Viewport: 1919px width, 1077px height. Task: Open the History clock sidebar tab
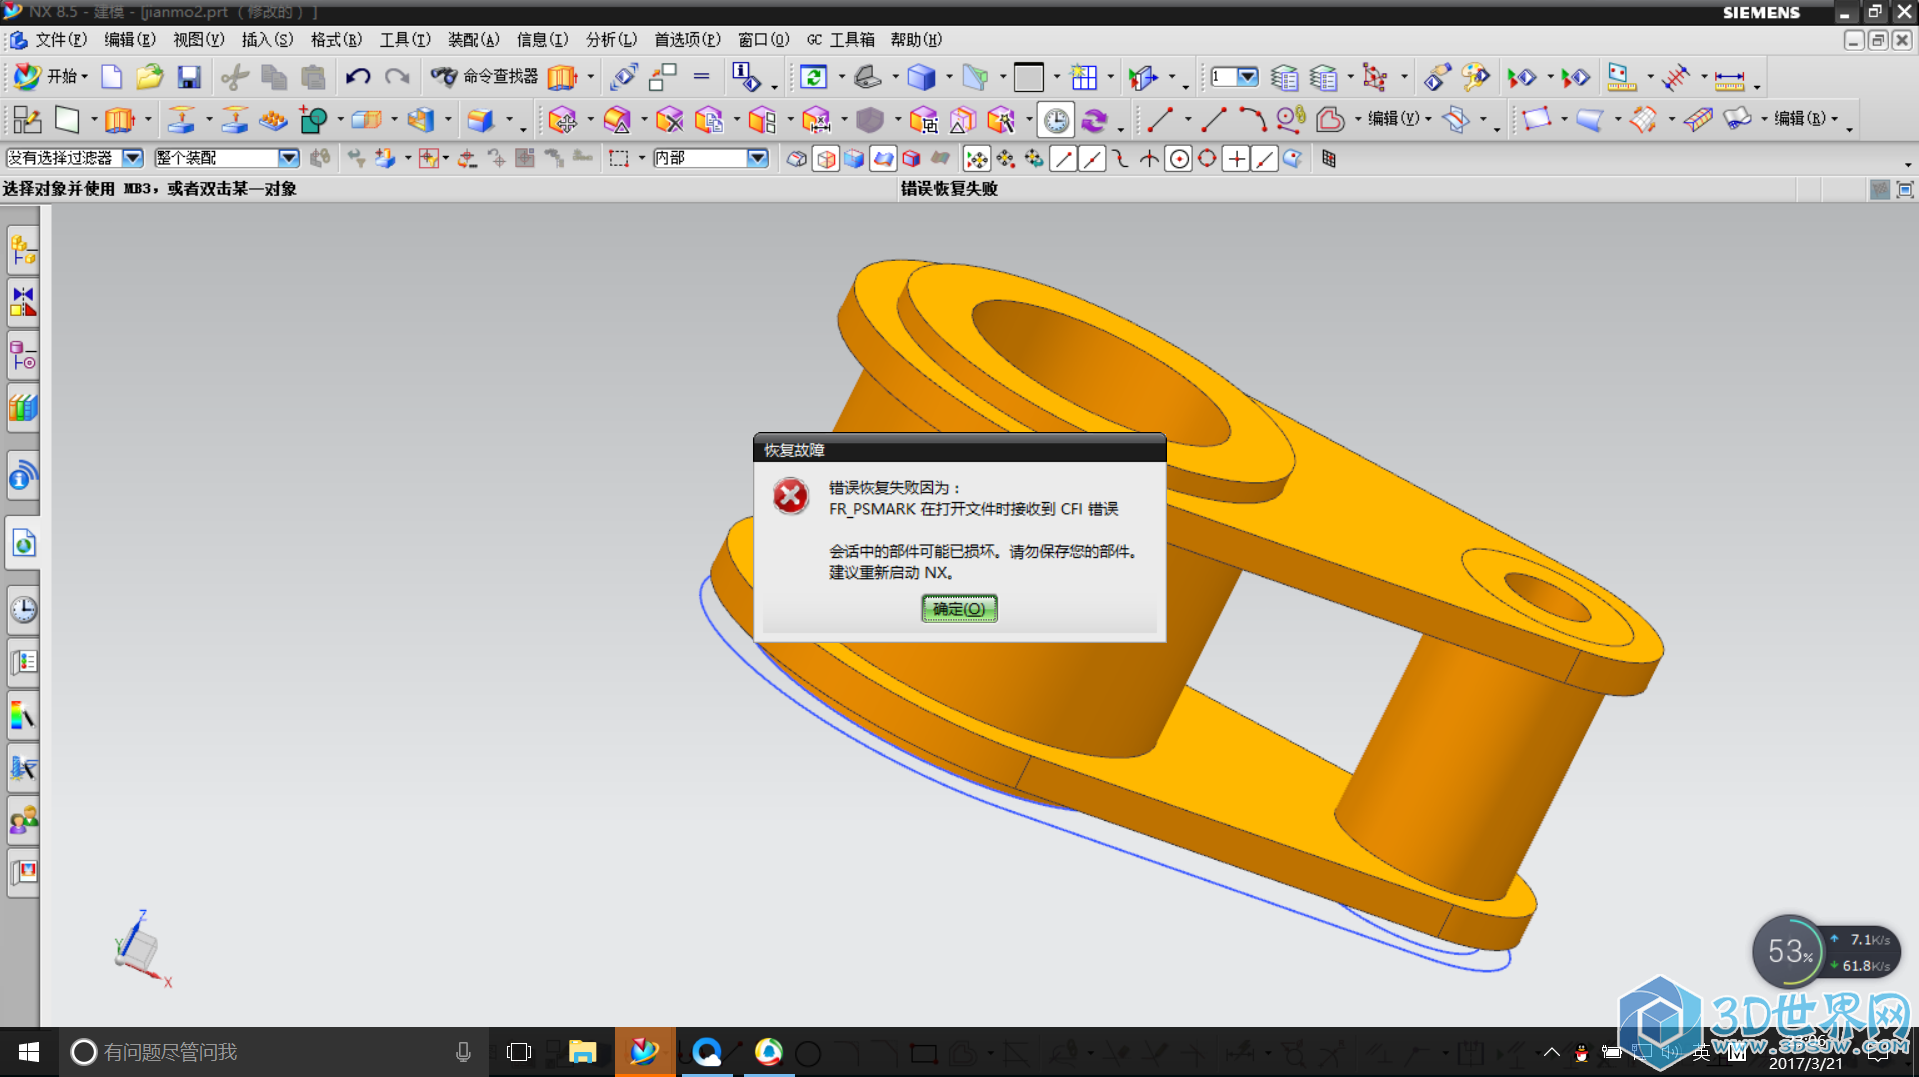pos(23,609)
